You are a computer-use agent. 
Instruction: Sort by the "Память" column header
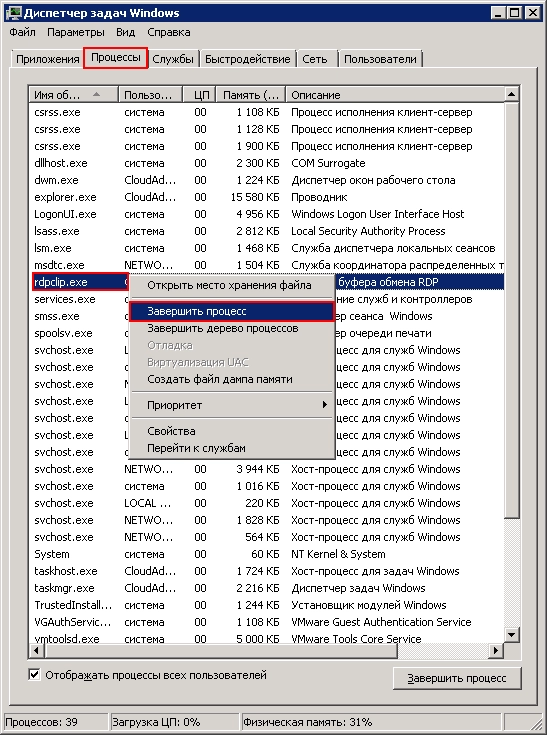point(250,95)
